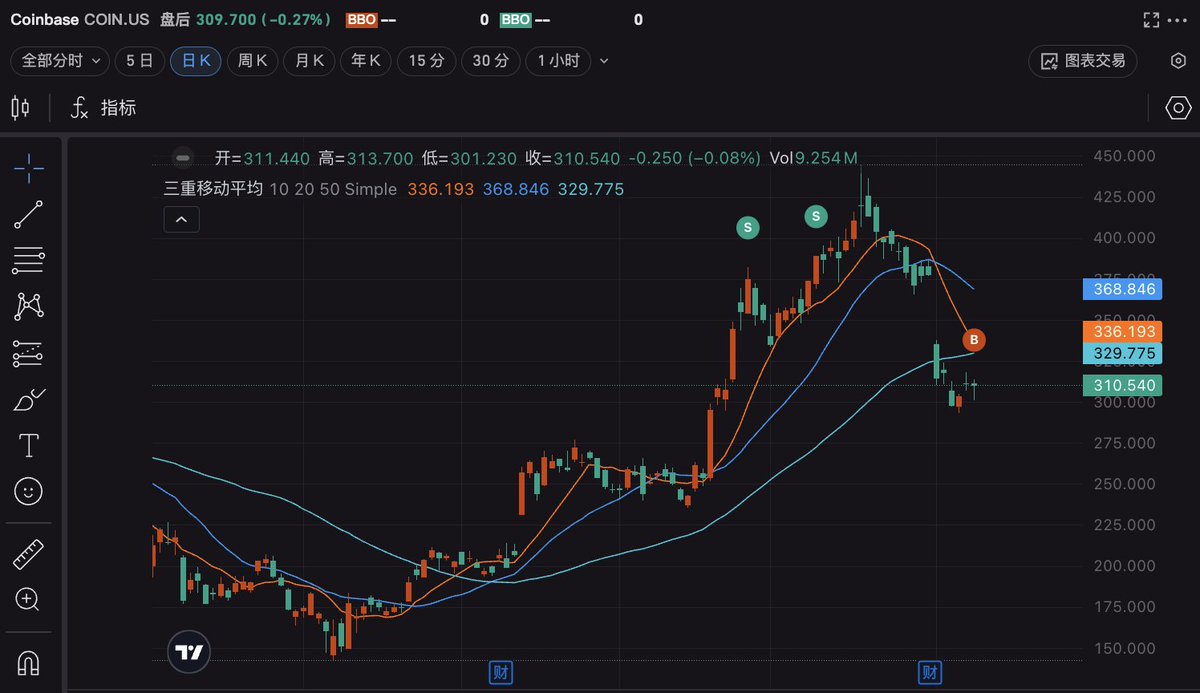Viewport: 1200px width, 693px height.
Task: Open the 图表交易 chart trading button
Action: click(x=1084, y=61)
